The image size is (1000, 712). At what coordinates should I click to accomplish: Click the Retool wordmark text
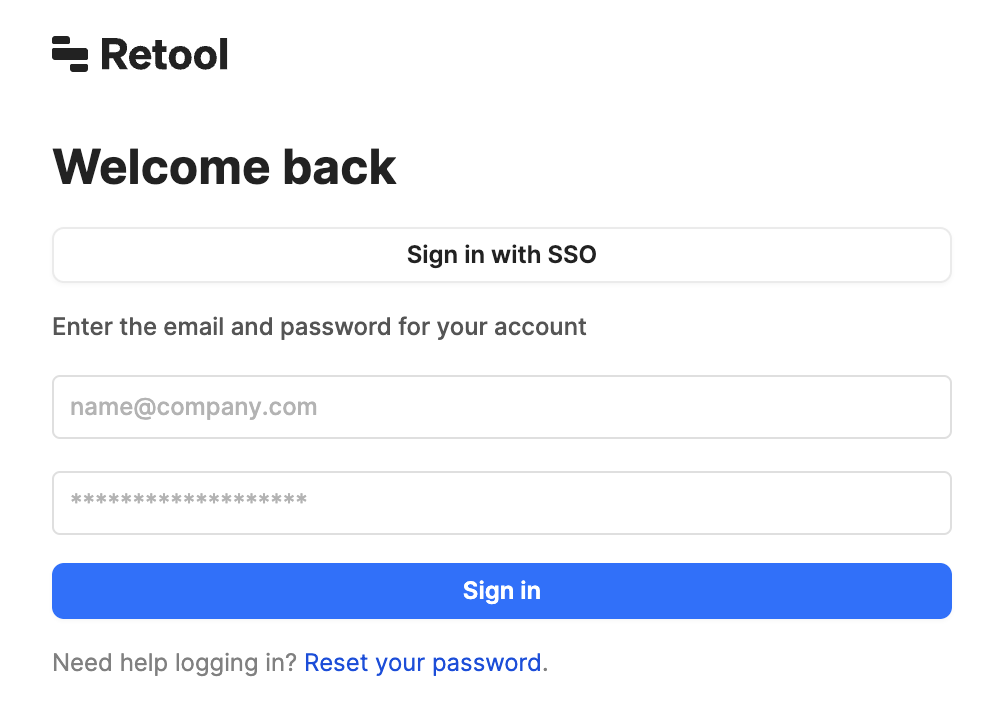(165, 54)
